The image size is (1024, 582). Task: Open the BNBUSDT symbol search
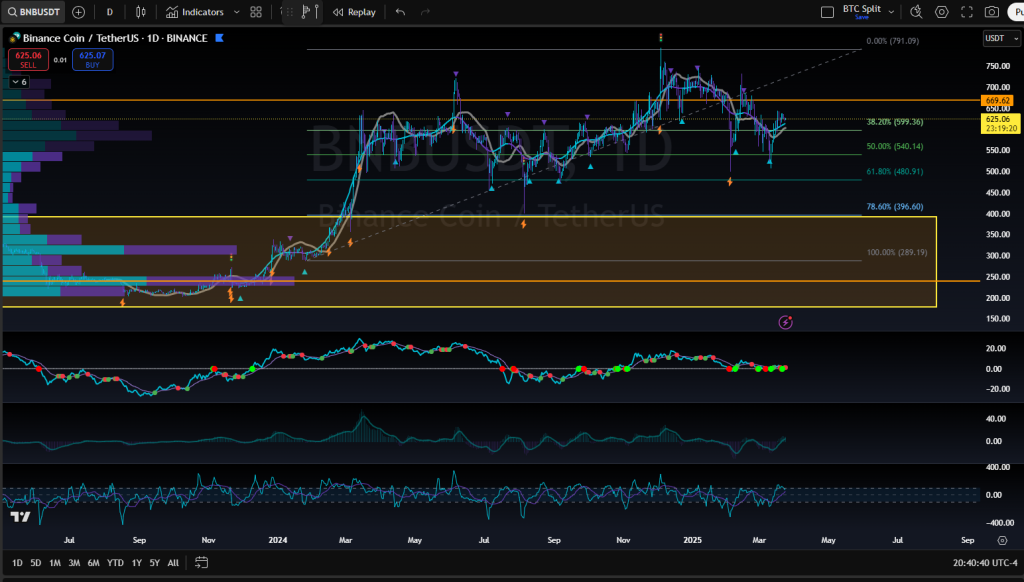pos(34,12)
